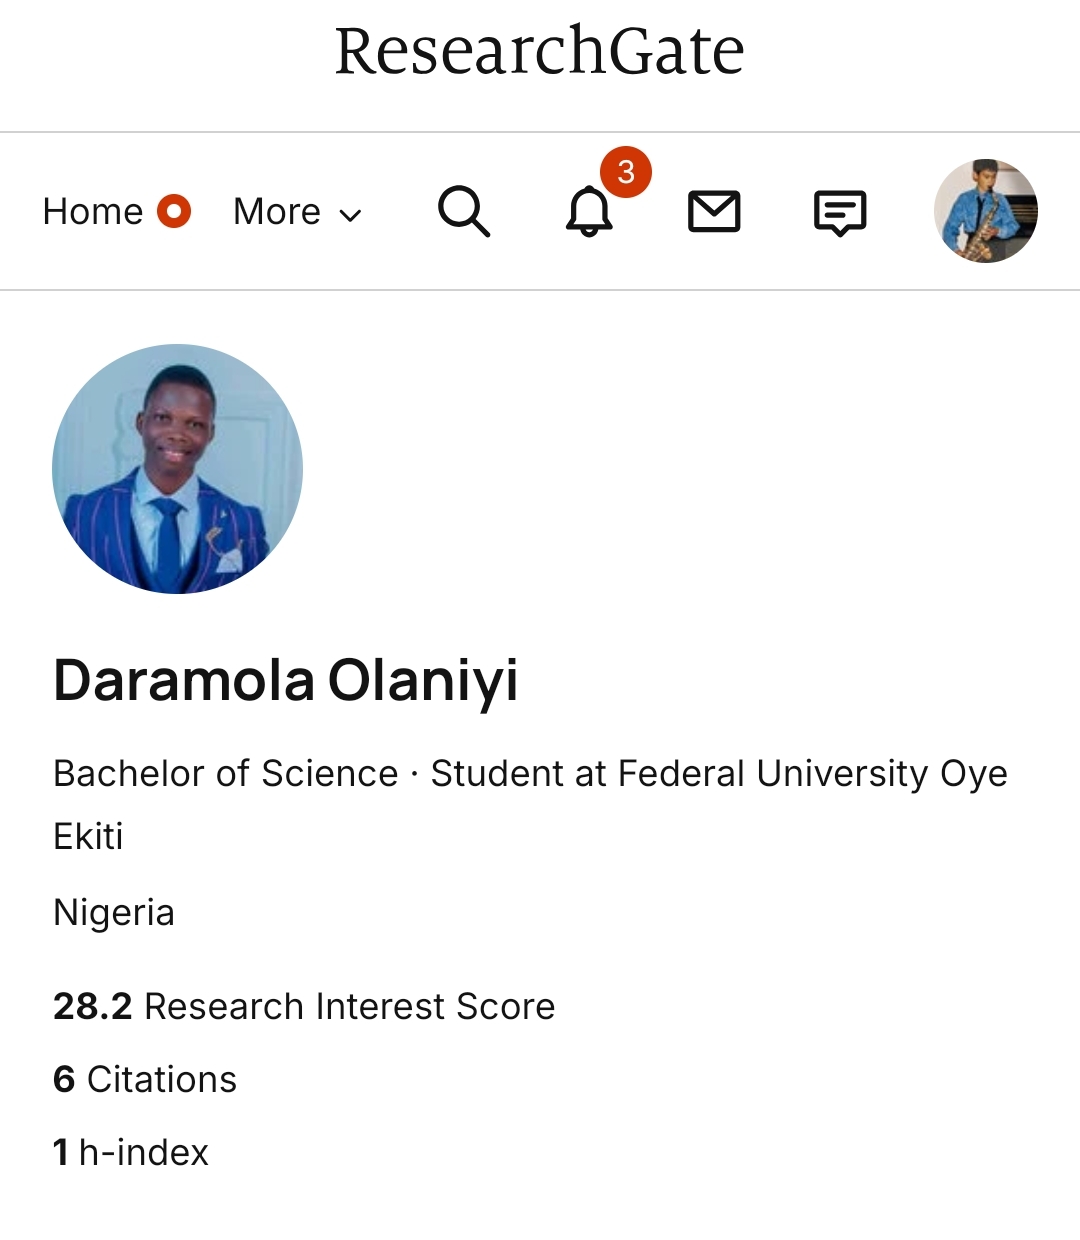Click the chevron arrow next to More
Screen dimensions: 1080x1240
click(x=350, y=214)
